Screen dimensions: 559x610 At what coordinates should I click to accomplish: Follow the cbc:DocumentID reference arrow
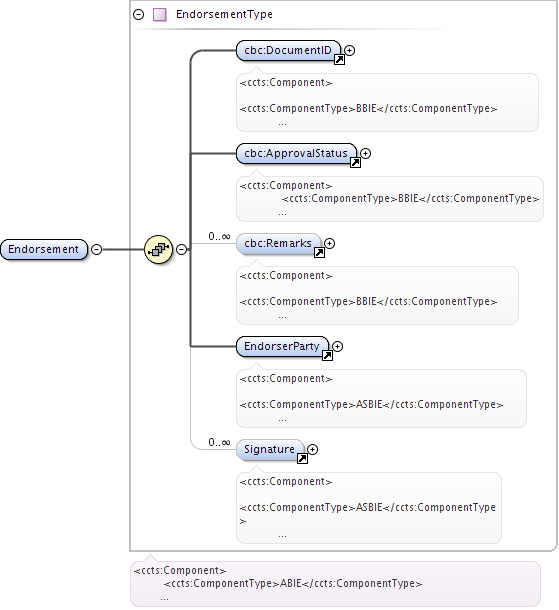click(x=339, y=60)
